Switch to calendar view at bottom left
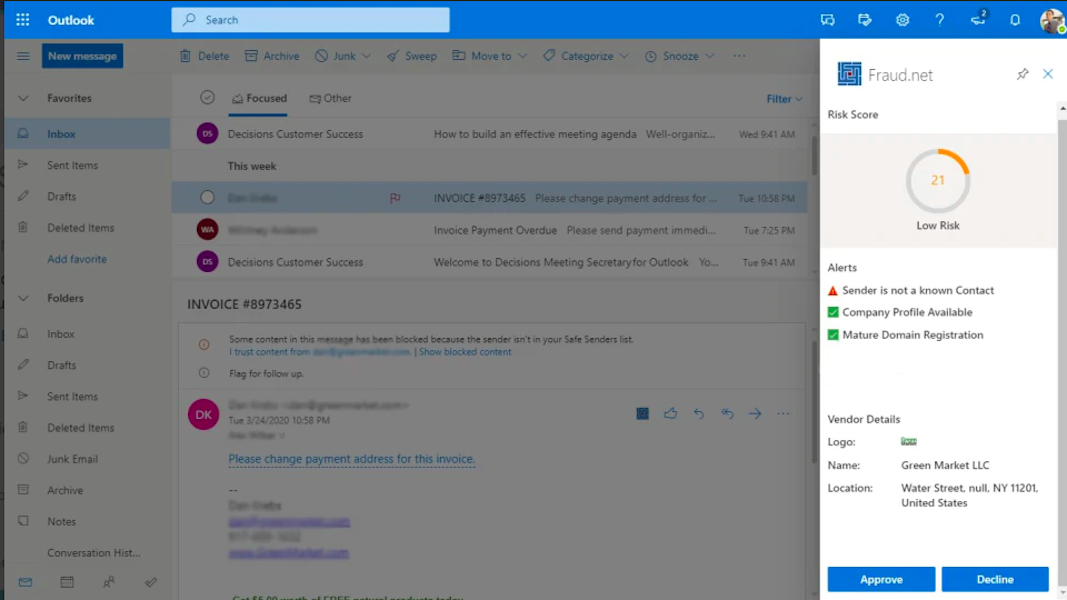The image size is (1067, 600). point(67,582)
